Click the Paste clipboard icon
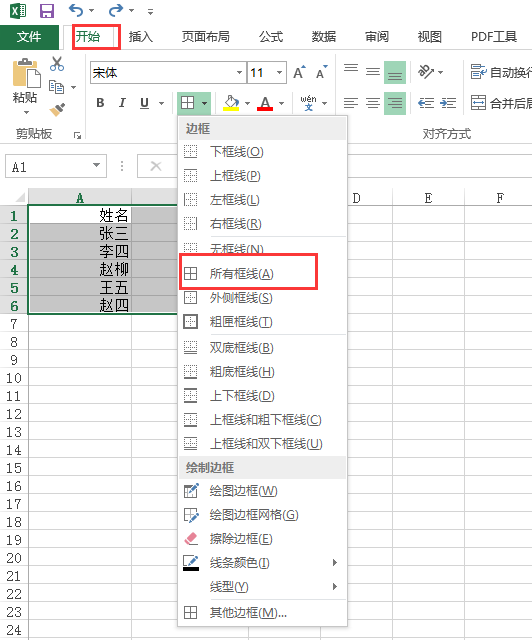The image size is (532, 640). 26,73
